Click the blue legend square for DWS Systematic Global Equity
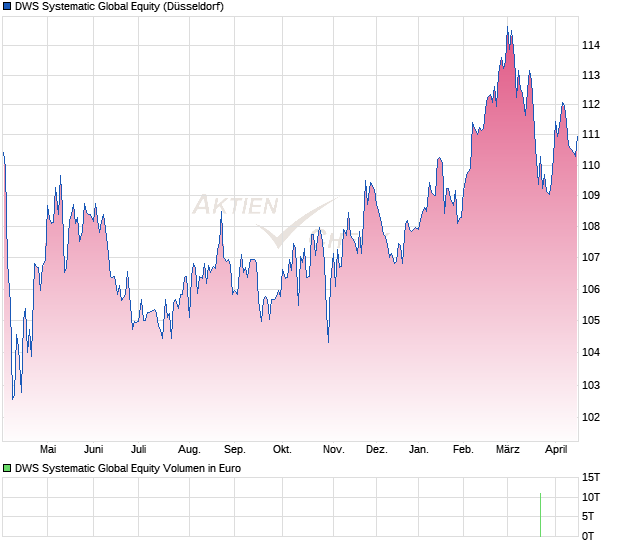Viewport: 620px width, 546px height. pyautogui.click(x=7, y=6)
